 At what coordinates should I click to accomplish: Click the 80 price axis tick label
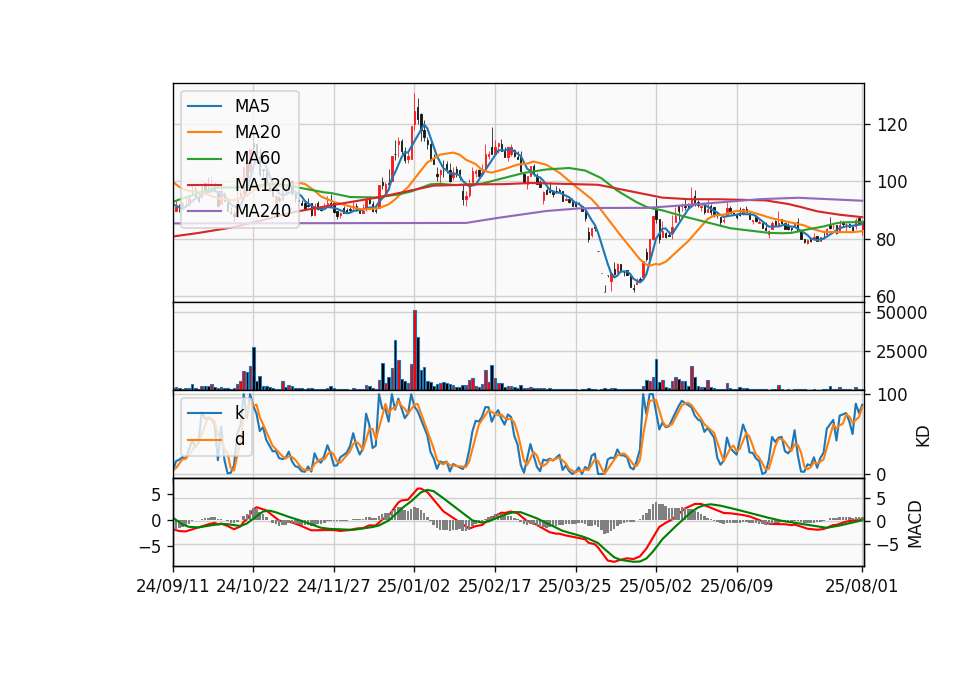887,240
